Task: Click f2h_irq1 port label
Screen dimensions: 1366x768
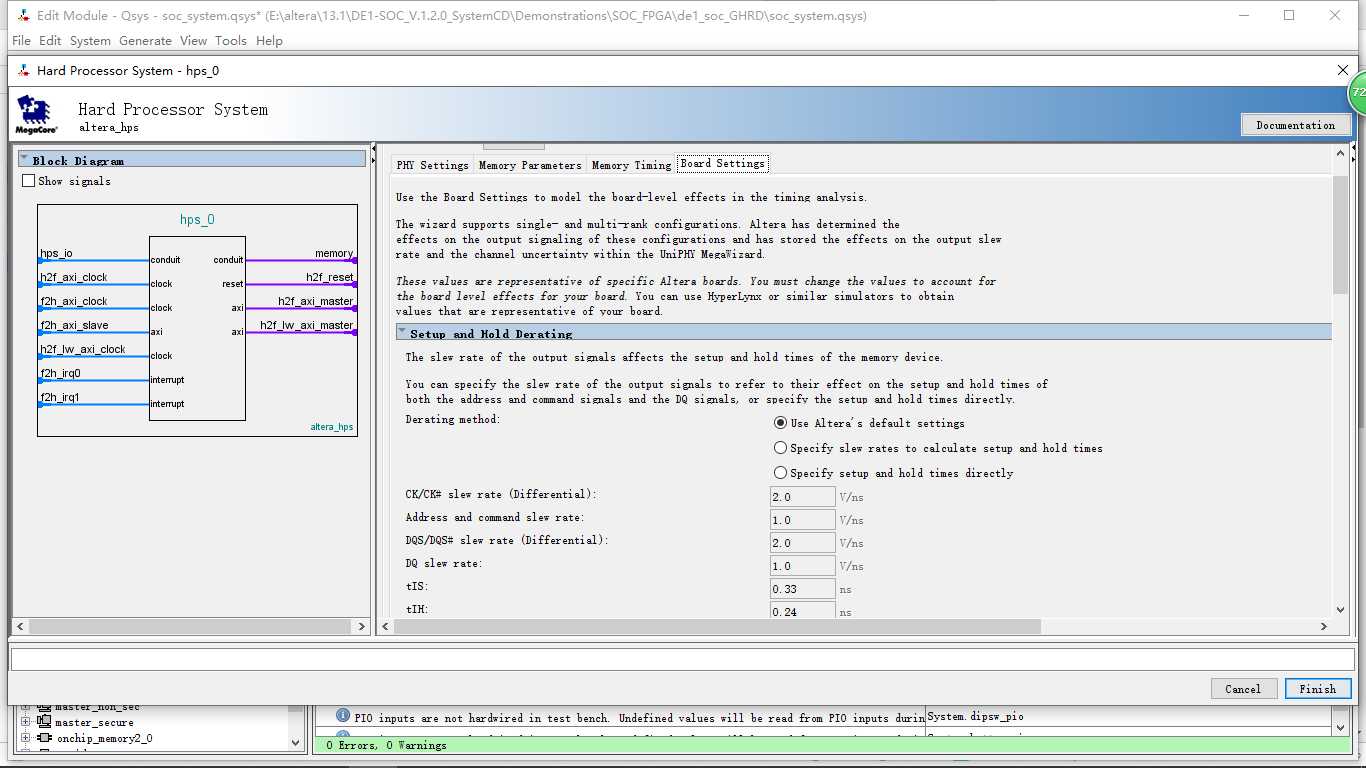Action: pyautogui.click(x=60, y=397)
